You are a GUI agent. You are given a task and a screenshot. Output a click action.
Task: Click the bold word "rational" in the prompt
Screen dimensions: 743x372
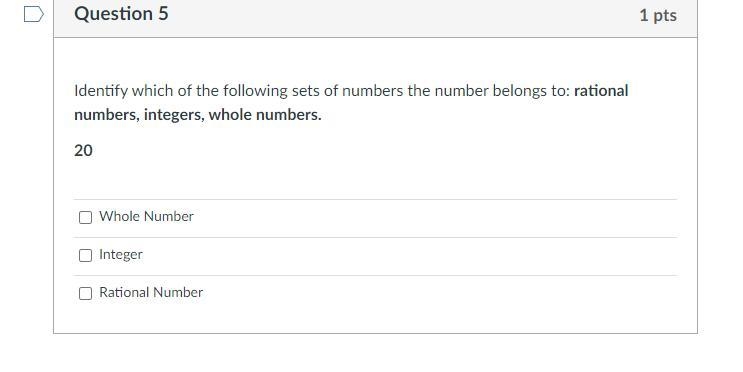click(x=601, y=91)
